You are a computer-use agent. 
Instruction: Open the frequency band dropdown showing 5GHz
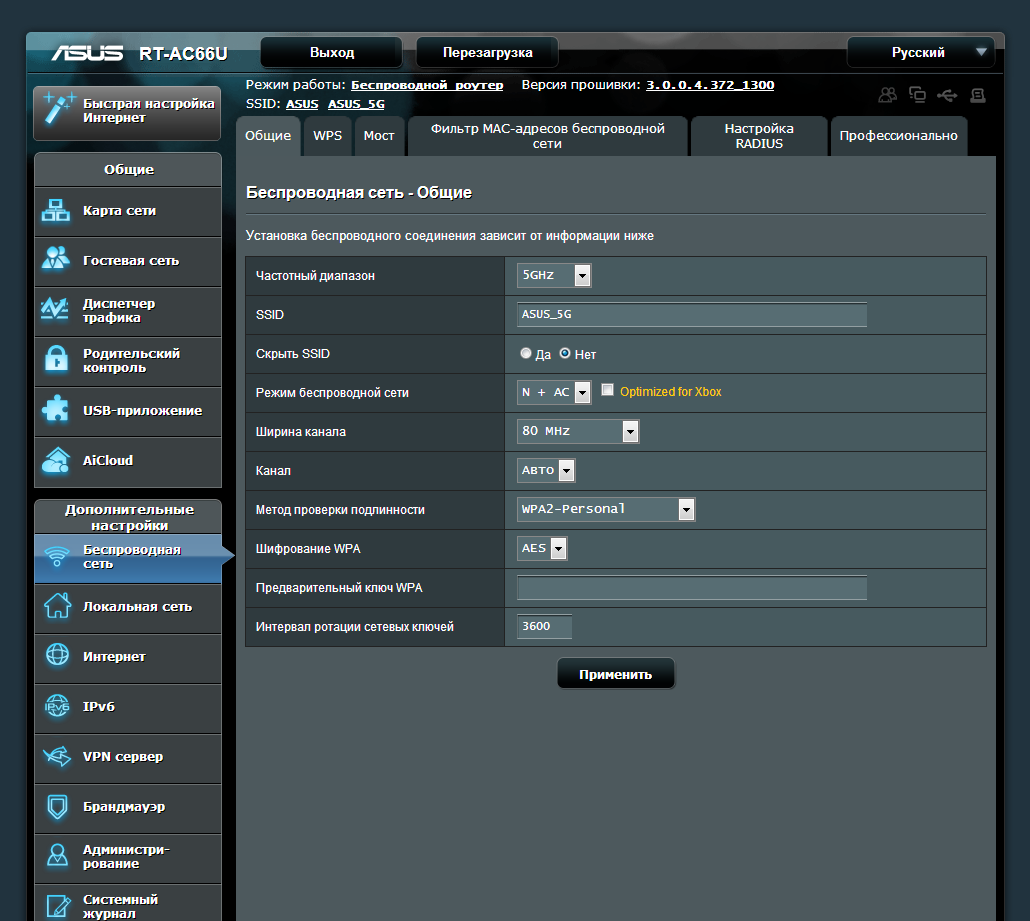pyautogui.click(x=554, y=275)
